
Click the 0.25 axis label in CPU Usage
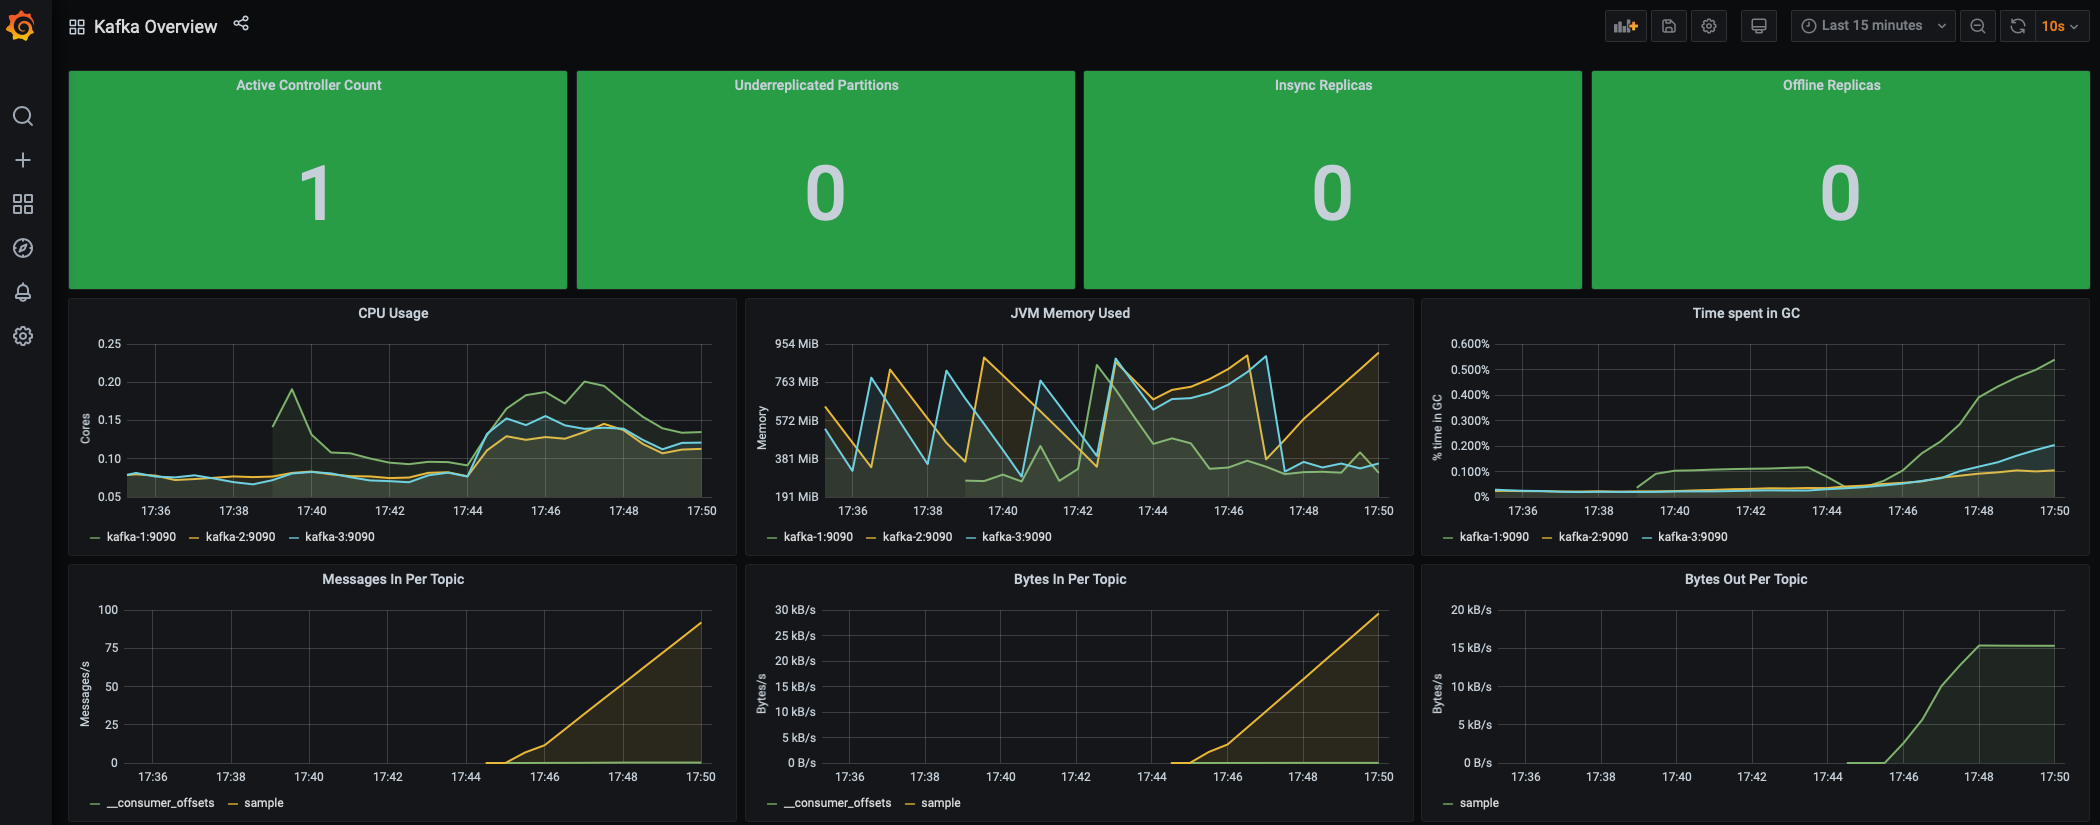coord(109,344)
